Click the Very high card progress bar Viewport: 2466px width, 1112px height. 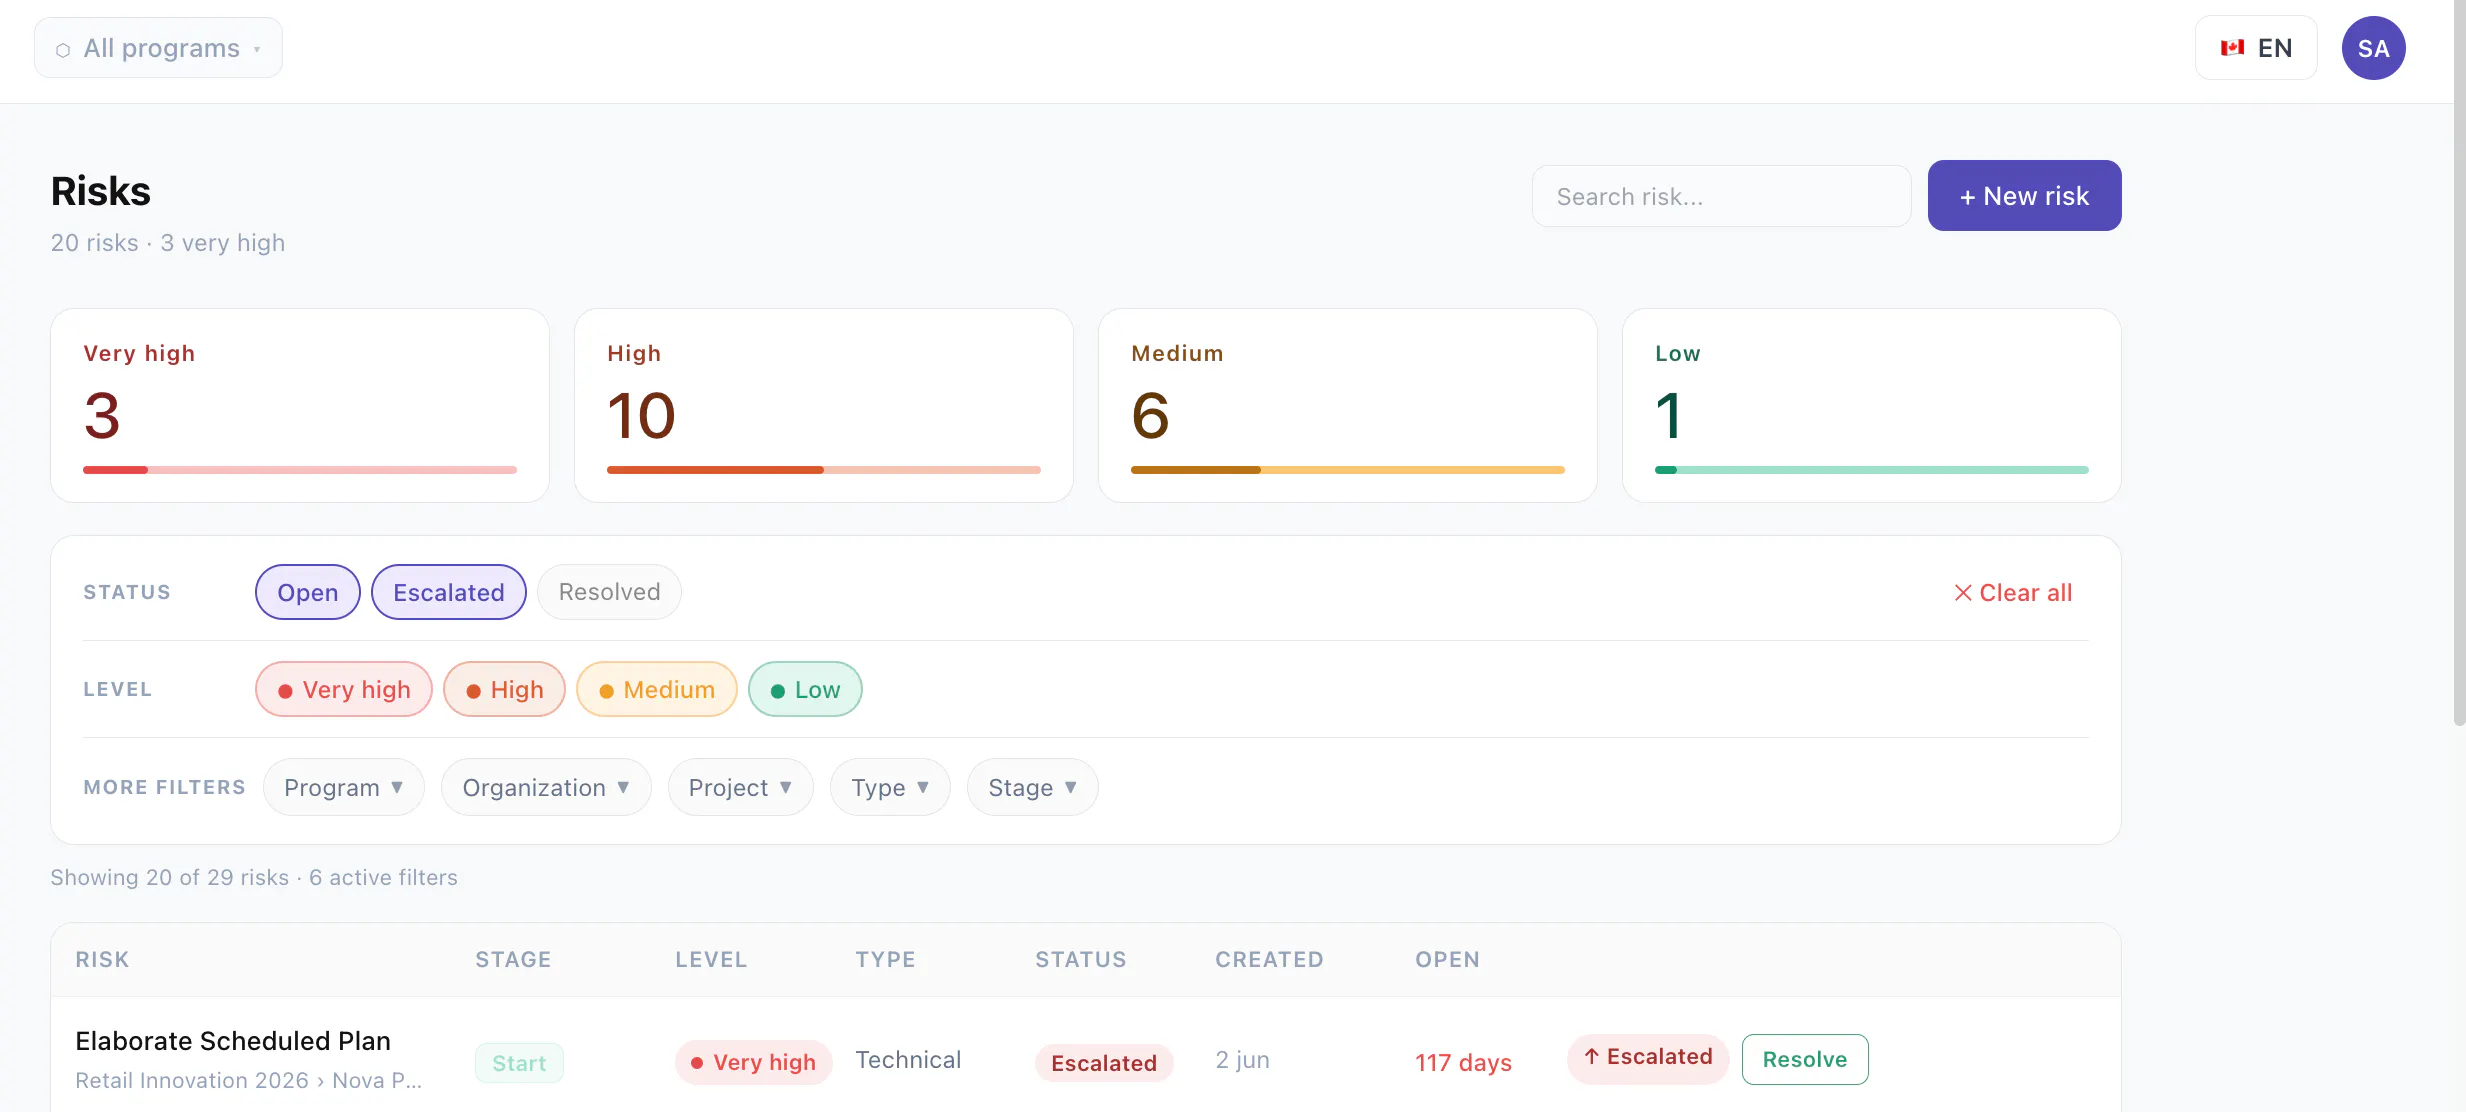tap(300, 470)
